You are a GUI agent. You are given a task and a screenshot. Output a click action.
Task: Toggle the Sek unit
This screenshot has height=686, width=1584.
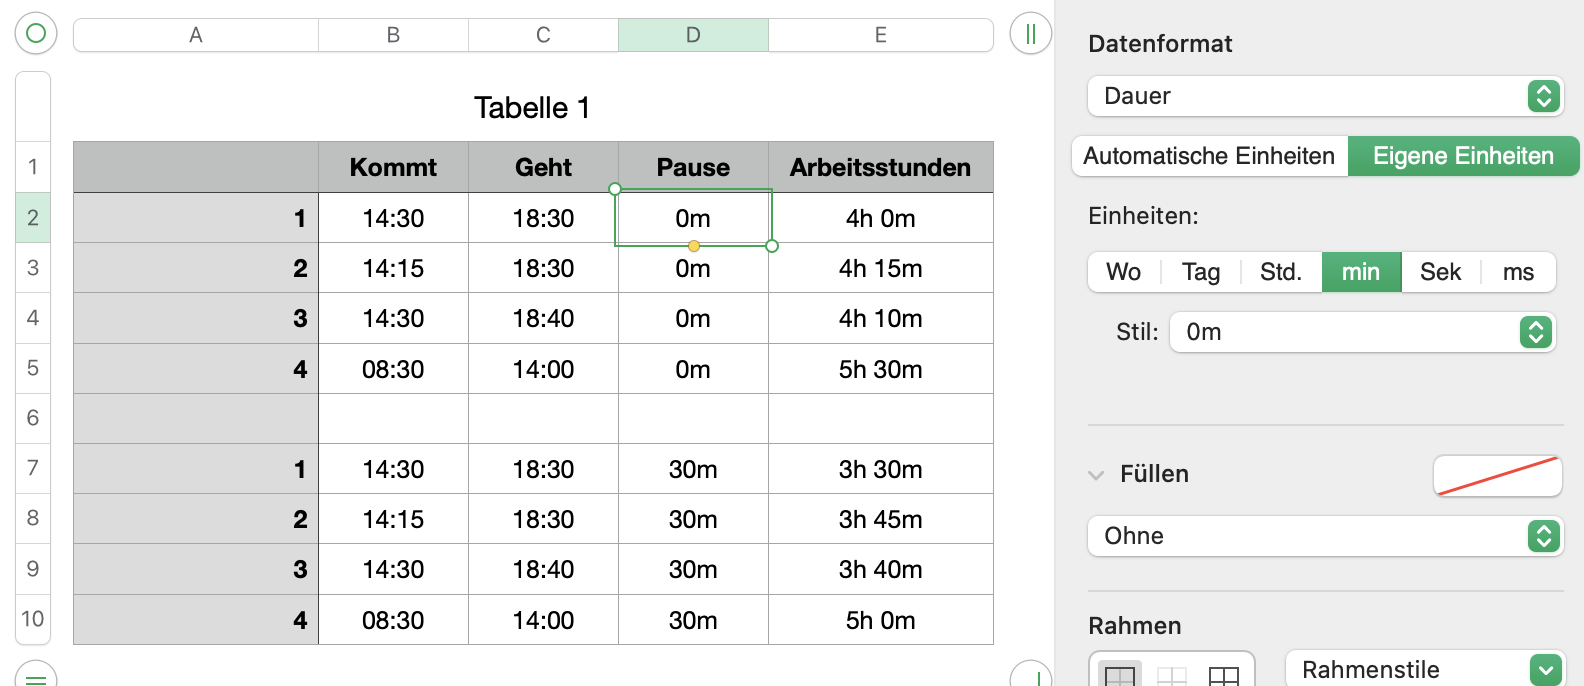pyautogui.click(x=1440, y=272)
